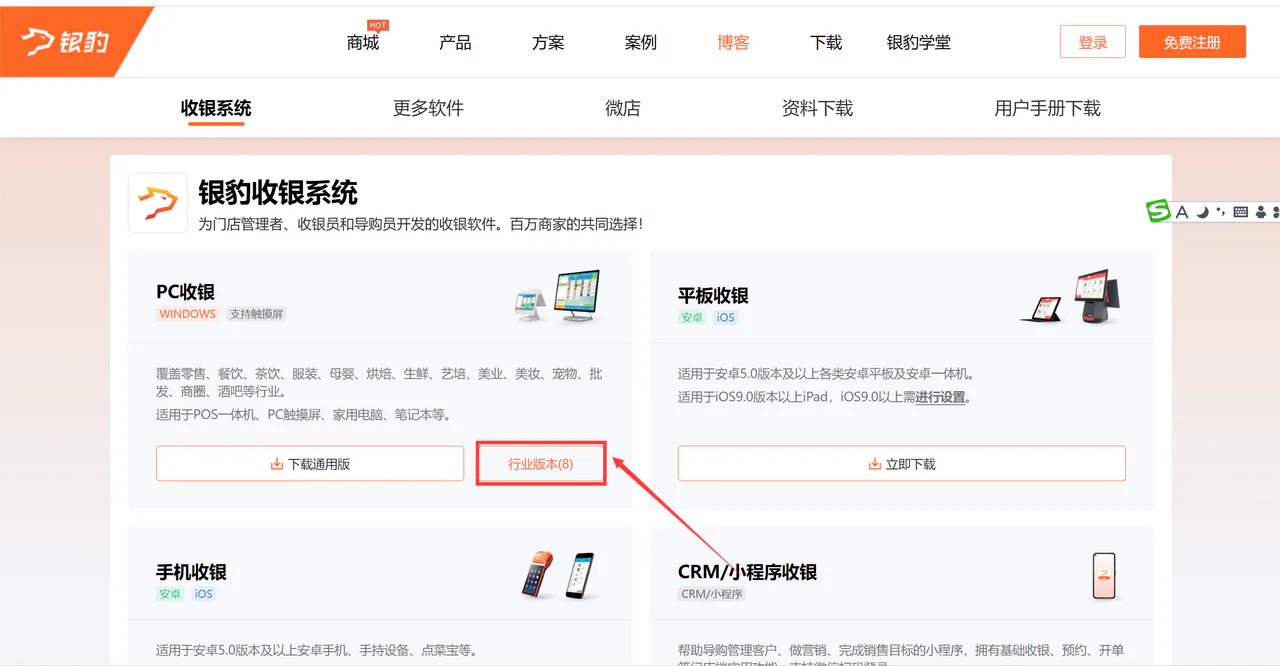
Task: Click the 安卓 tag under 平板收银
Action: pyautogui.click(x=692, y=318)
